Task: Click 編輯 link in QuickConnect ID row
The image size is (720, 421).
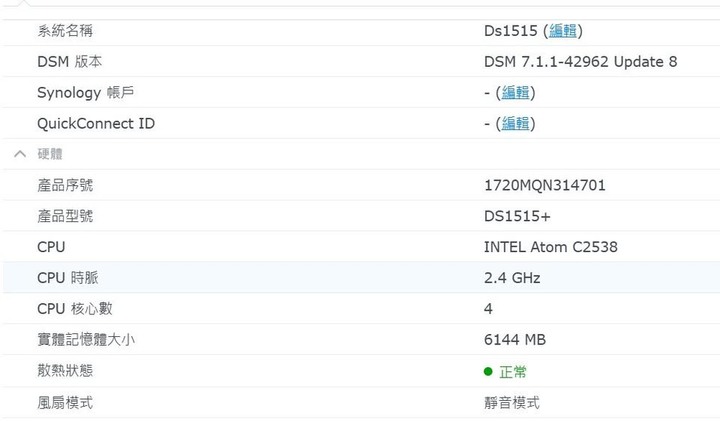Action: [x=515, y=123]
